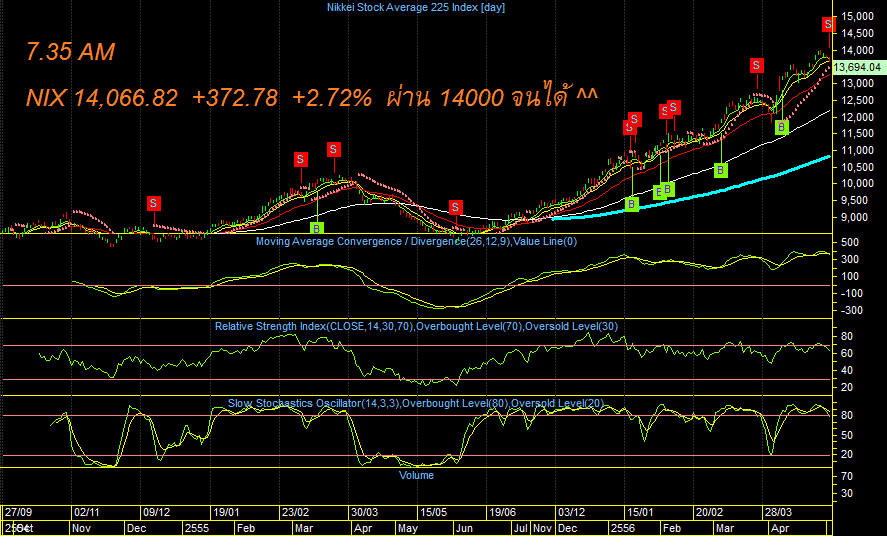Click the S sell marker beside the 12,500 level
Image resolution: width=887 pixels, height=549 pixels.
(x=756, y=66)
